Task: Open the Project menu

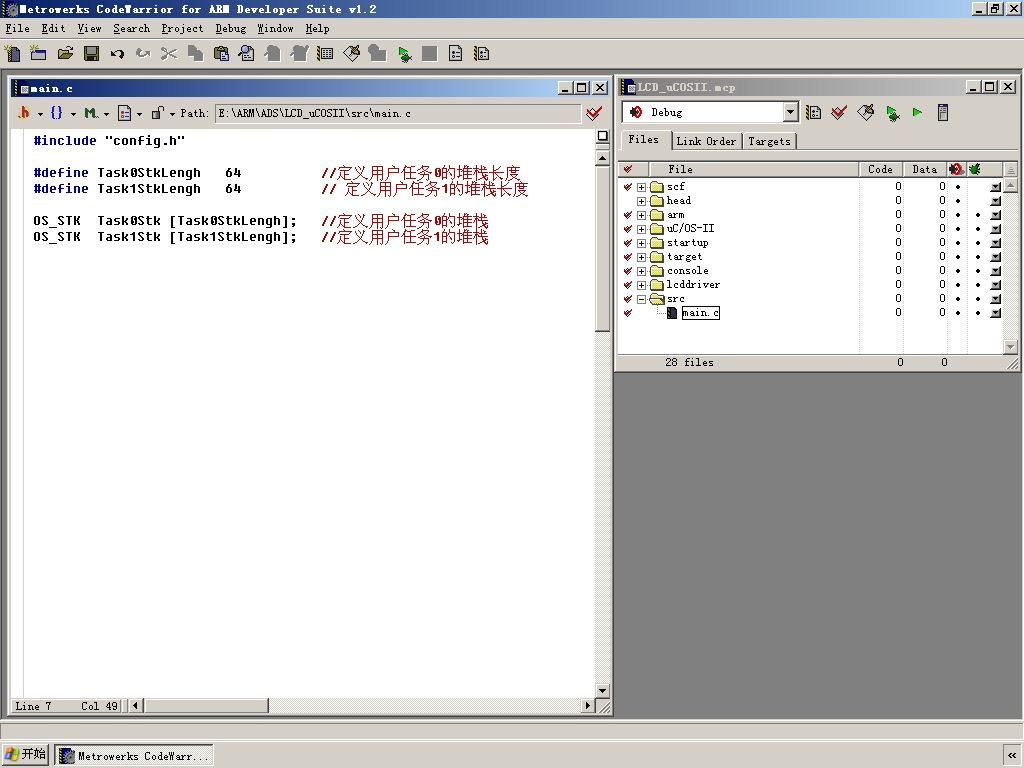Action: click(182, 29)
